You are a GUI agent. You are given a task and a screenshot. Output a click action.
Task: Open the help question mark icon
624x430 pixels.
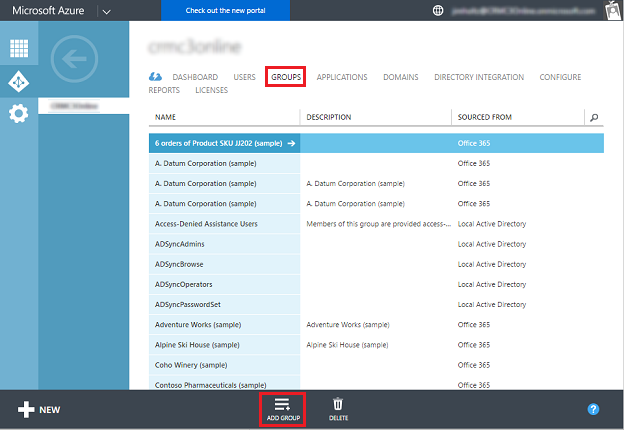pyautogui.click(x=593, y=410)
